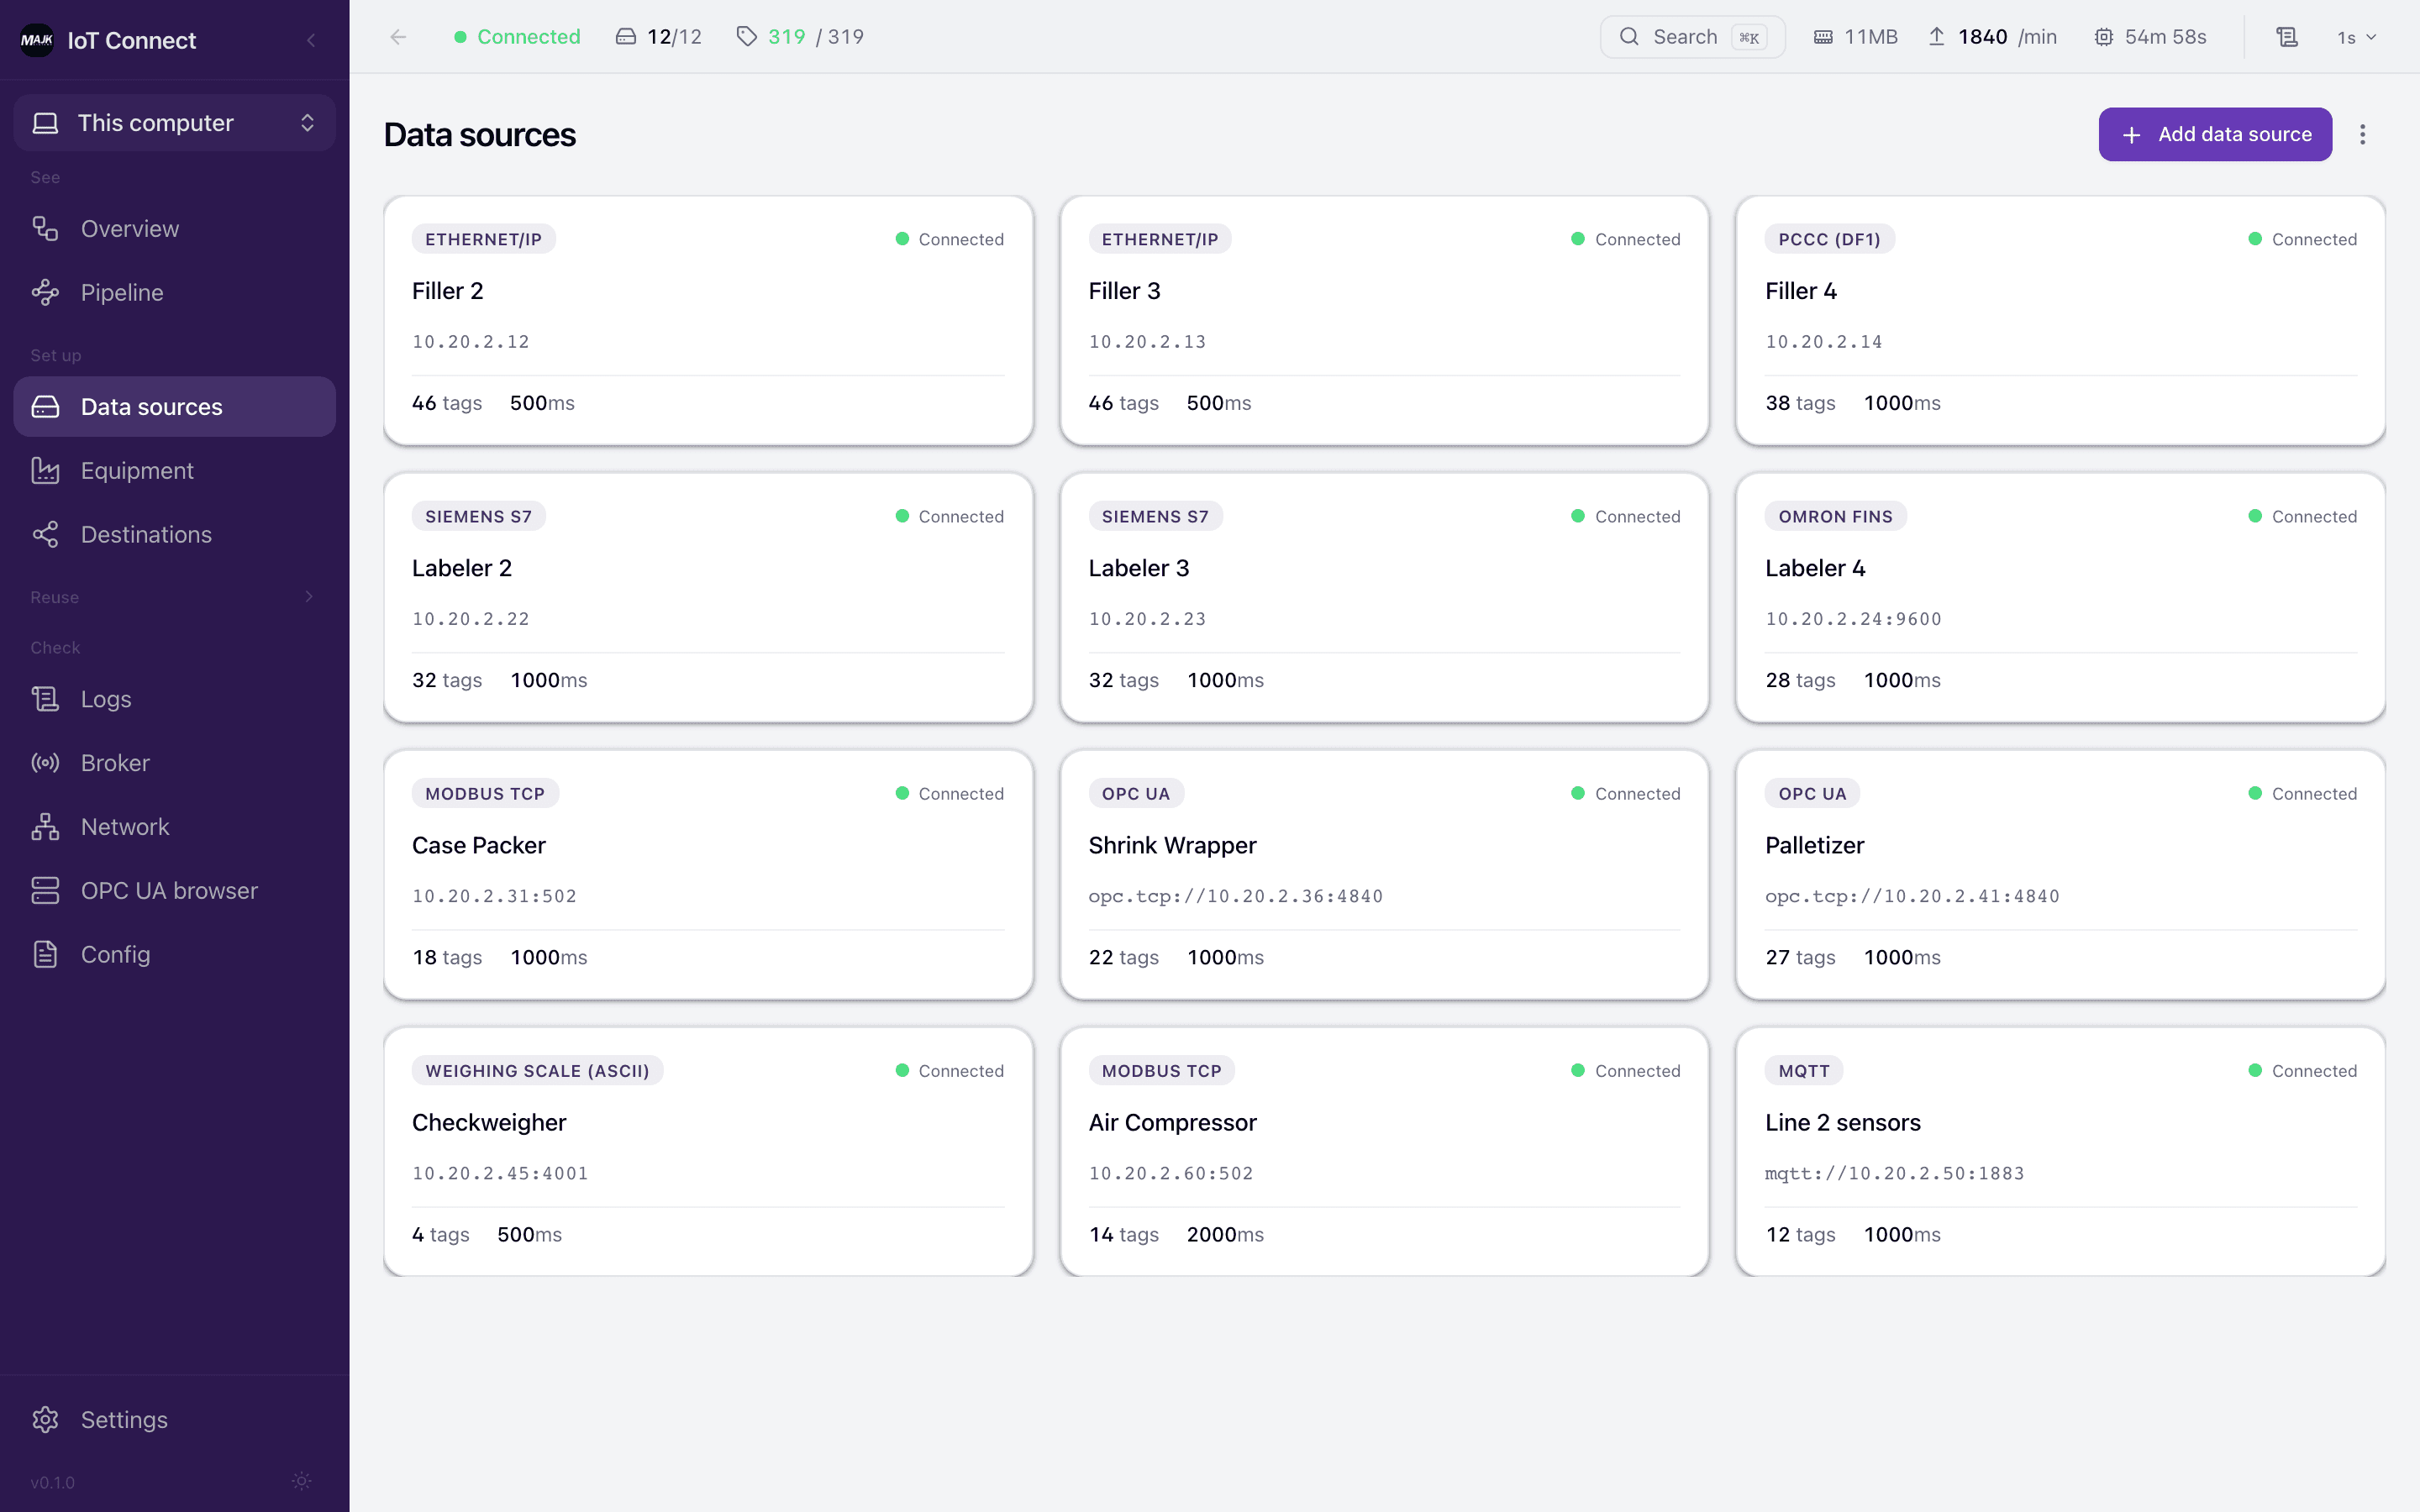Click the MAJIK logo icon
The image size is (2420, 1512).
point(37,40)
